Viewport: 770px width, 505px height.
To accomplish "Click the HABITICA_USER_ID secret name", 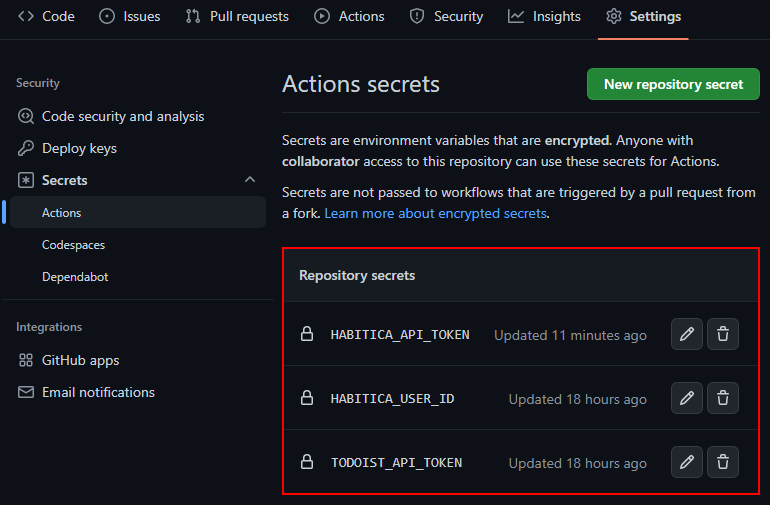I will [392, 398].
